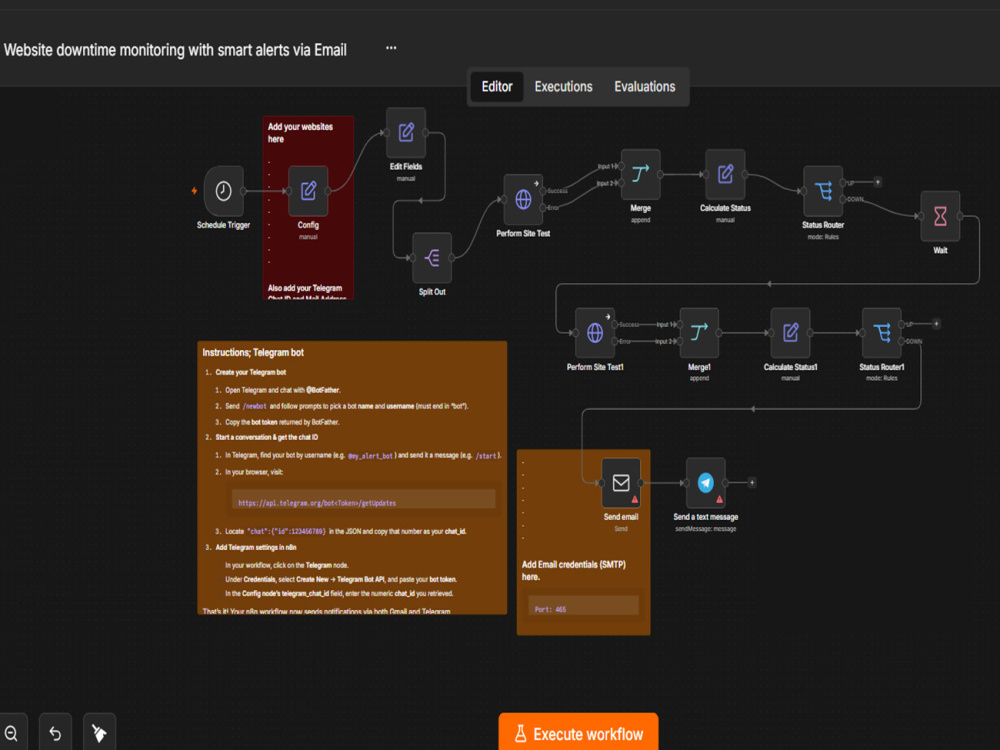Image resolution: width=1000 pixels, height=750 pixels.
Task: Switch to the Editor tab
Action: click(x=497, y=87)
